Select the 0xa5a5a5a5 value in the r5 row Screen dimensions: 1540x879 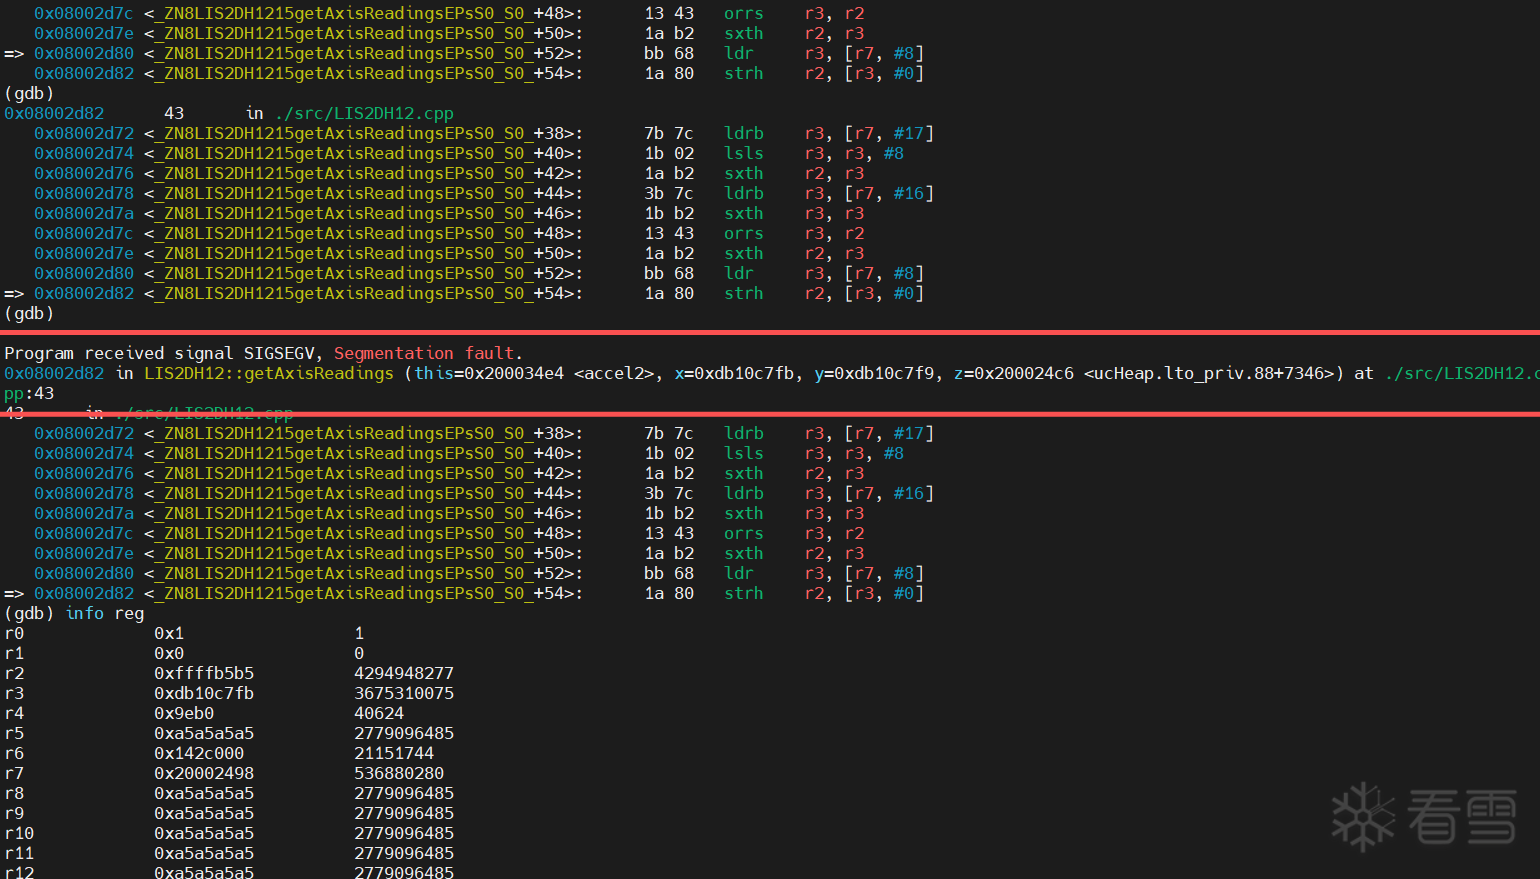tap(204, 733)
